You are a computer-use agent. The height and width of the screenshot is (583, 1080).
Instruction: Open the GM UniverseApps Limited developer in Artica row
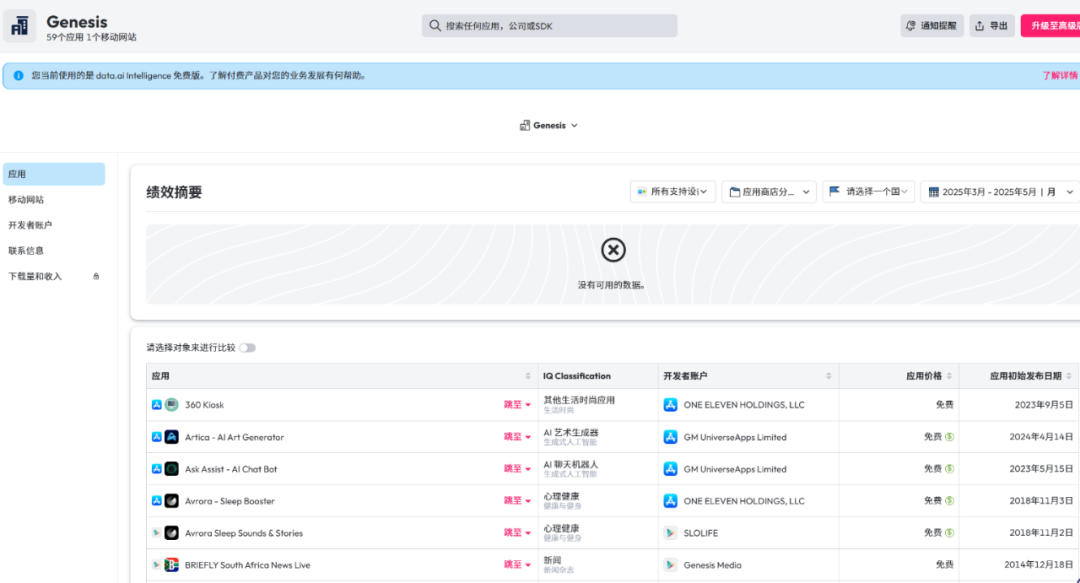[x=735, y=437]
